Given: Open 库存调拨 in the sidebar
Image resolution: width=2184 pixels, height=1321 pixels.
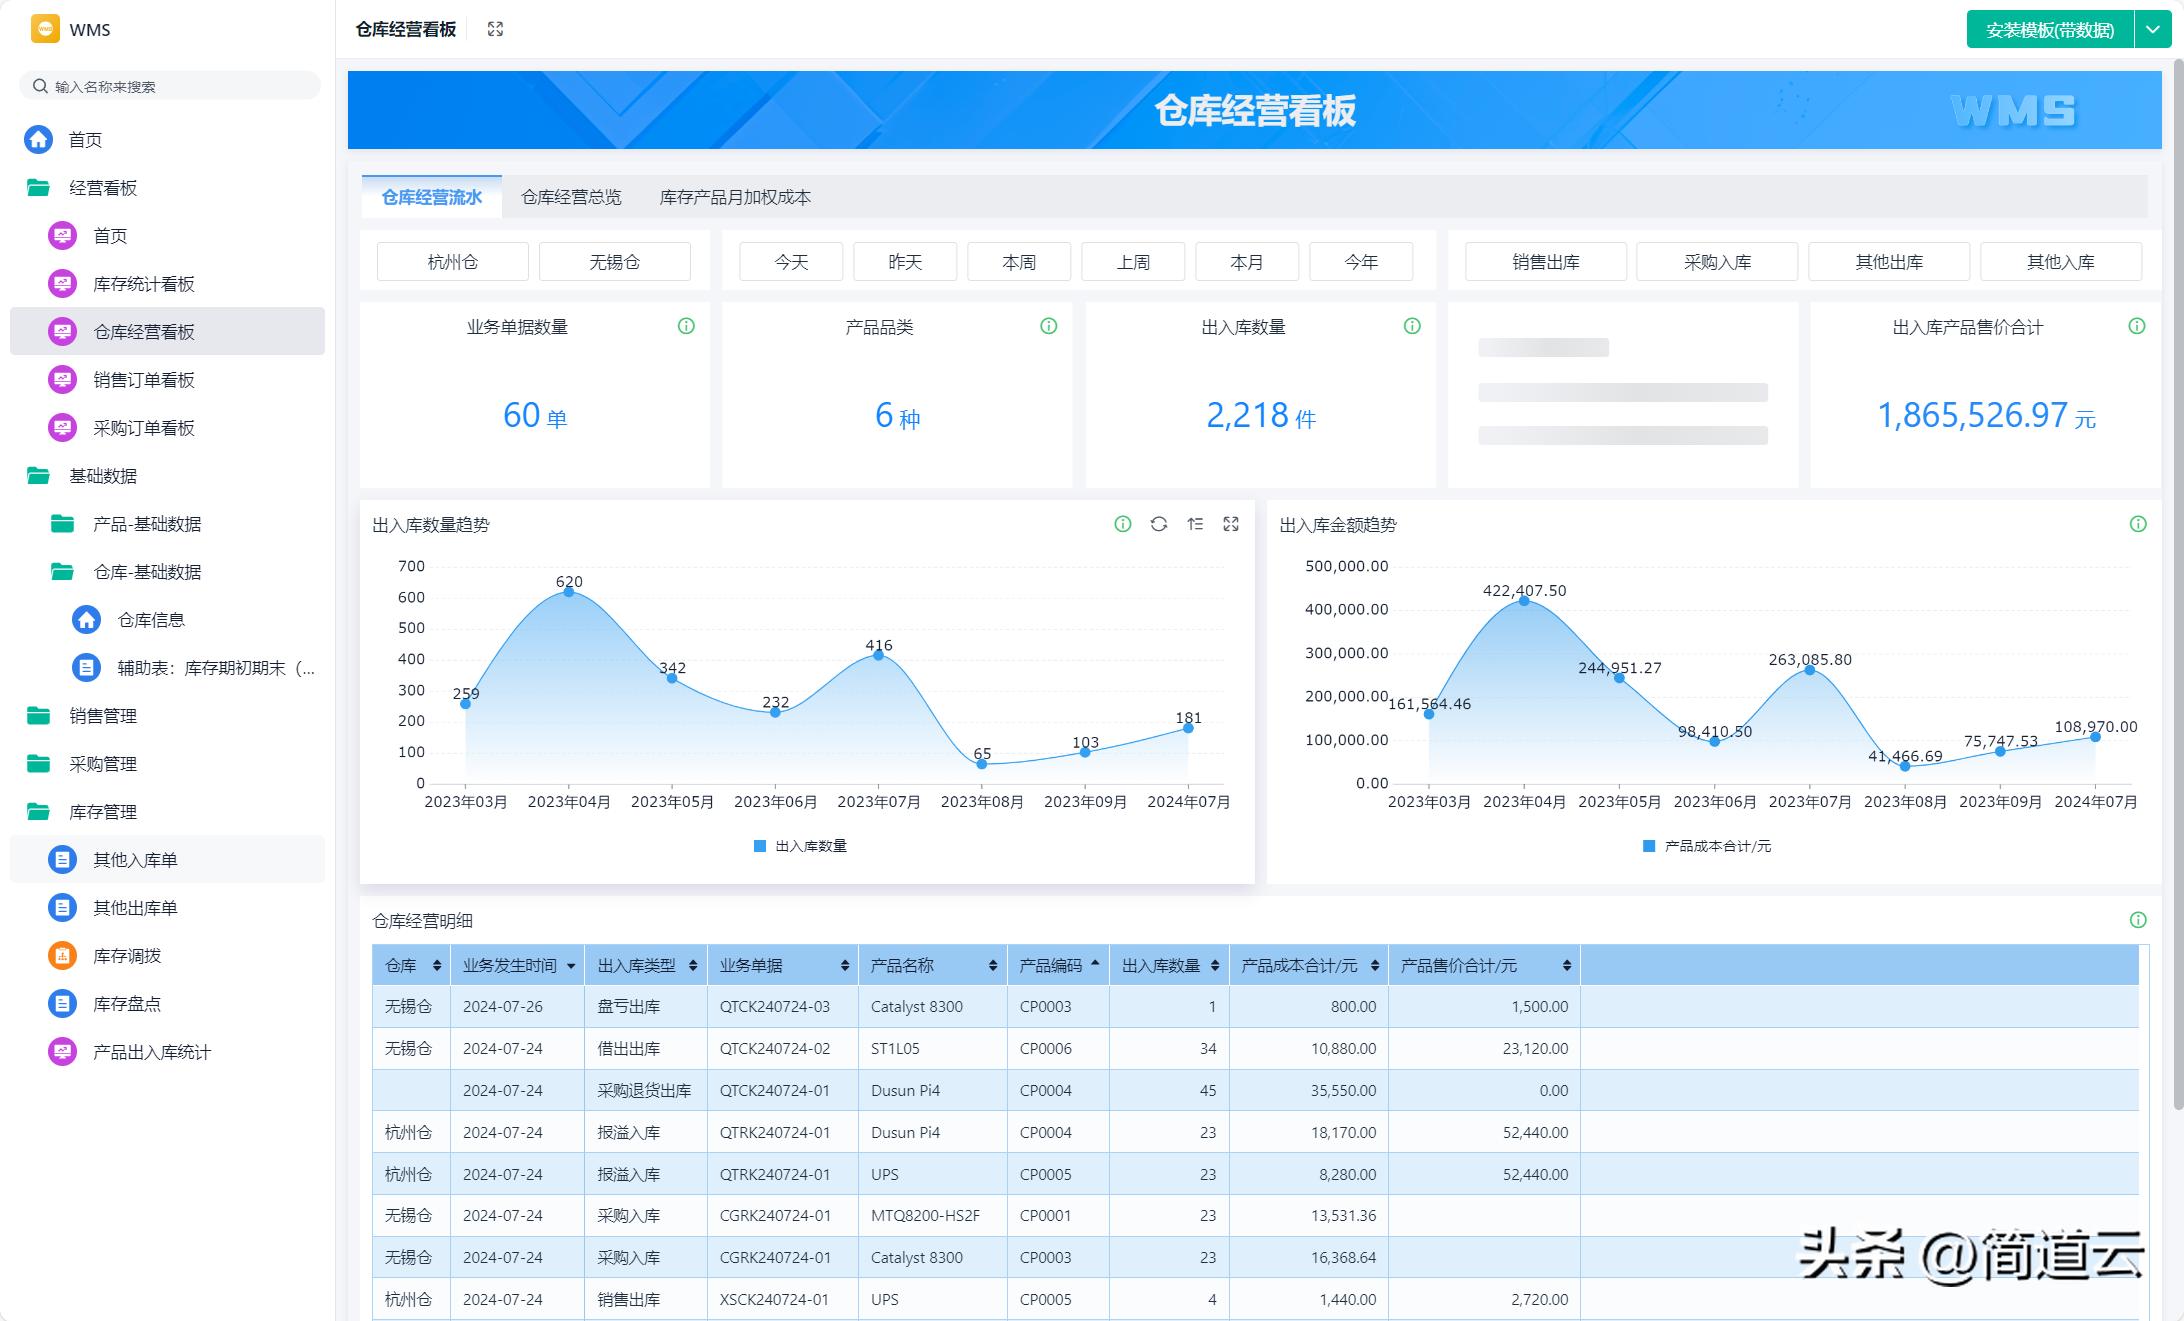Looking at the screenshot, I should (127, 956).
